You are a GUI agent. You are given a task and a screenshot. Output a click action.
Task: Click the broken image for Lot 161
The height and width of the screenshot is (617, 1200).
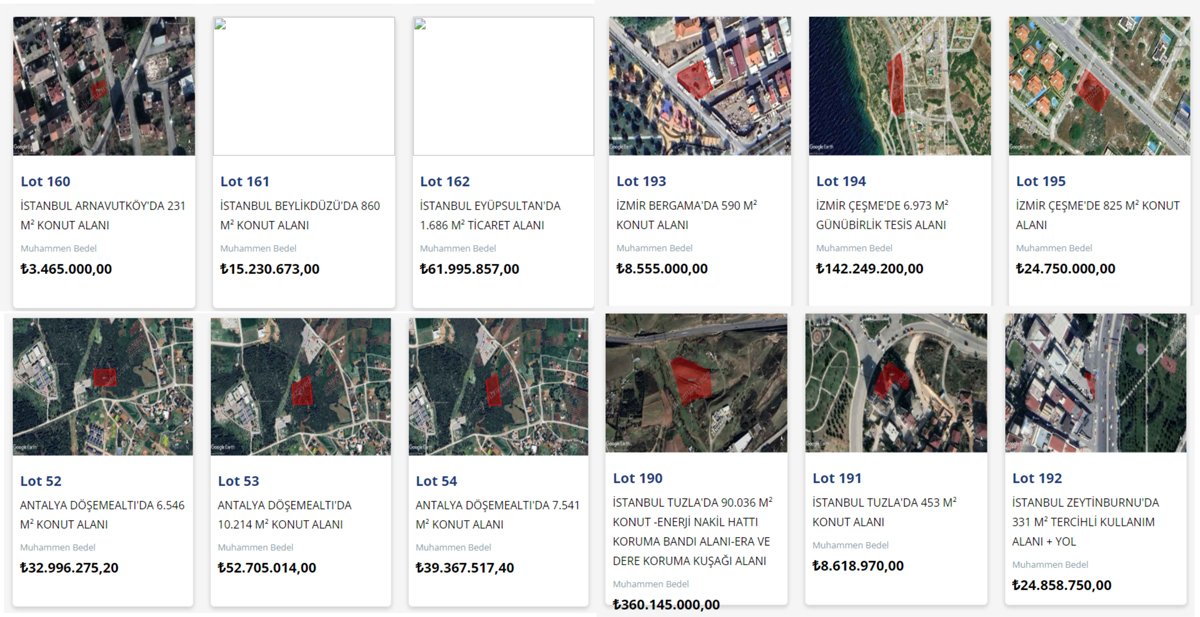tap(304, 86)
